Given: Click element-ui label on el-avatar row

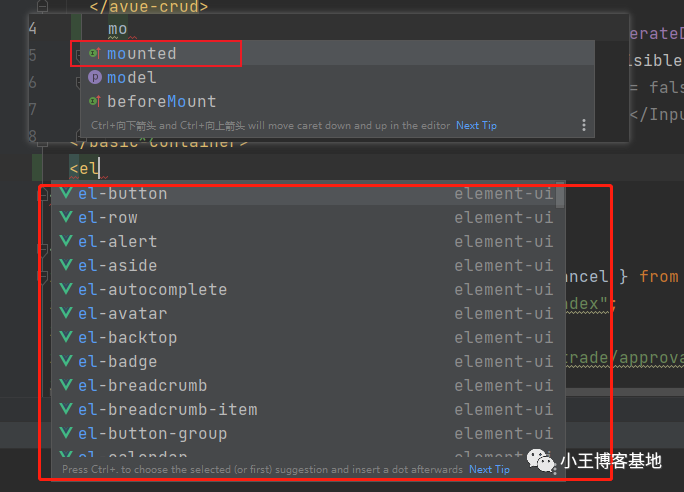Looking at the screenshot, I should tap(504, 314).
